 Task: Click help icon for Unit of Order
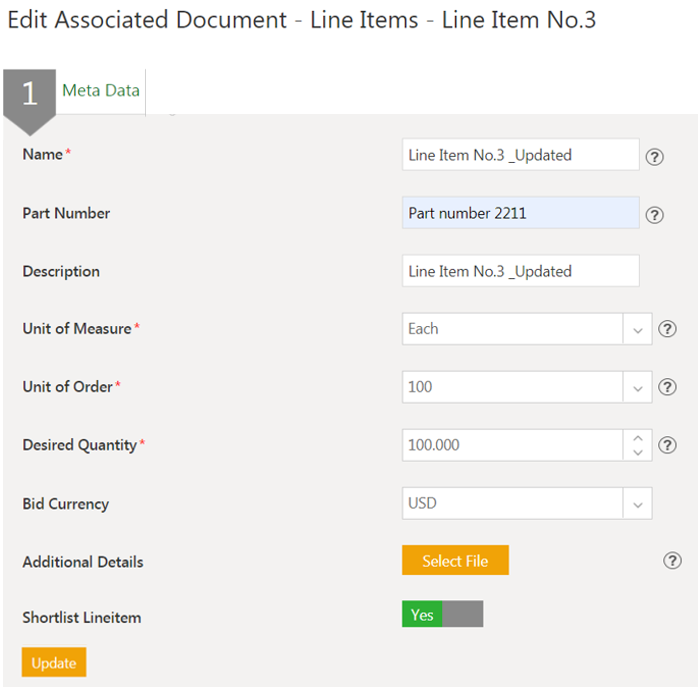click(x=668, y=387)
